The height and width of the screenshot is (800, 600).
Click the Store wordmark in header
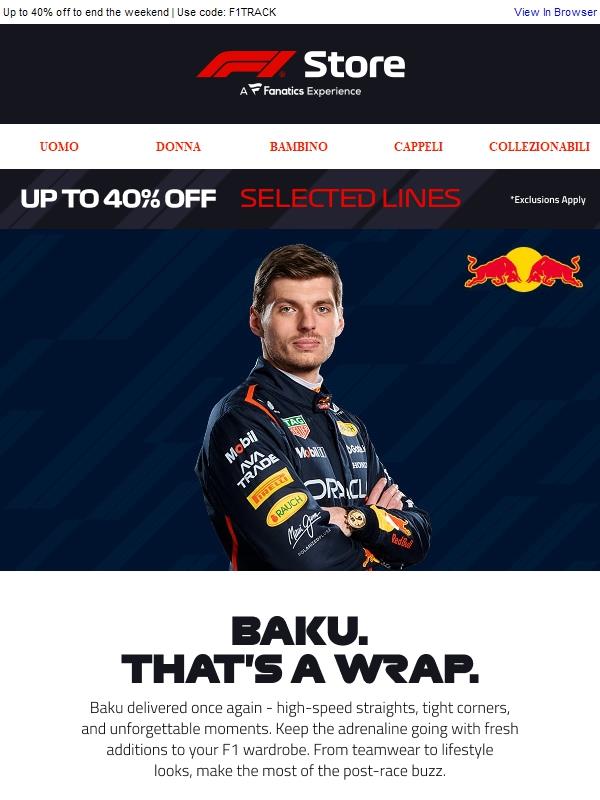tap(355, 64)
